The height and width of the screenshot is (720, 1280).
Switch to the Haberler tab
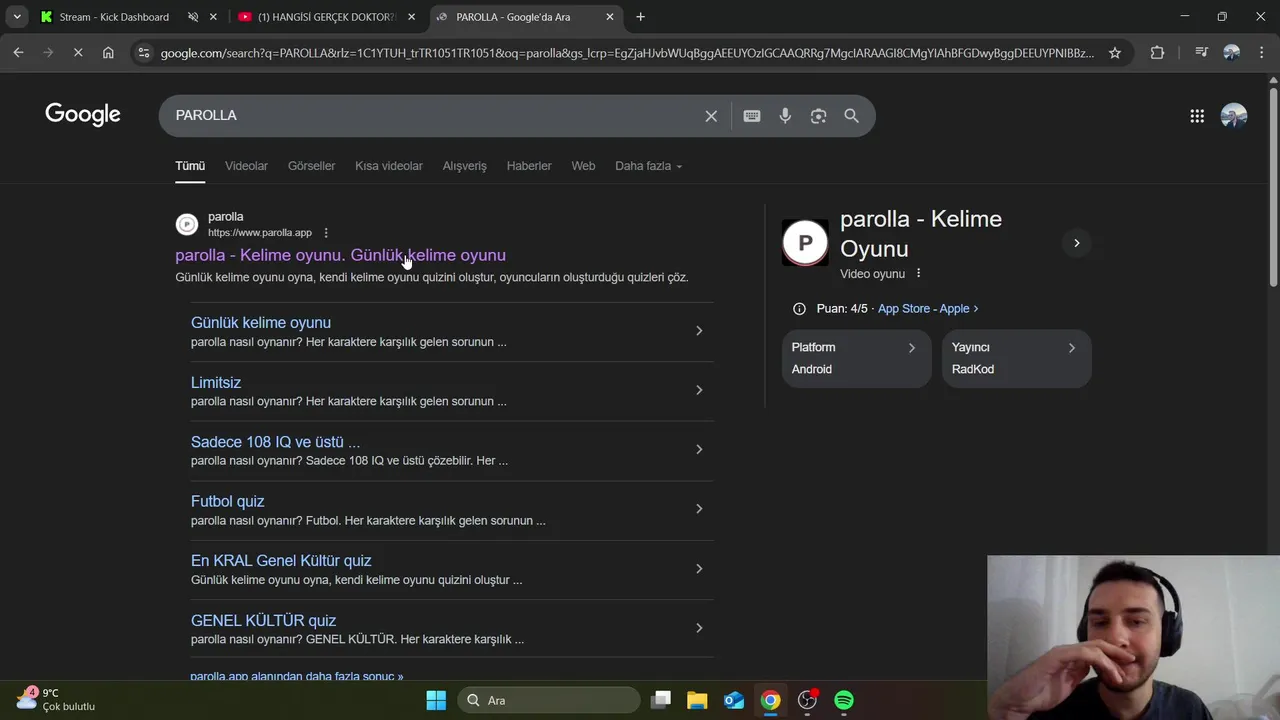[x=529, y=166]
